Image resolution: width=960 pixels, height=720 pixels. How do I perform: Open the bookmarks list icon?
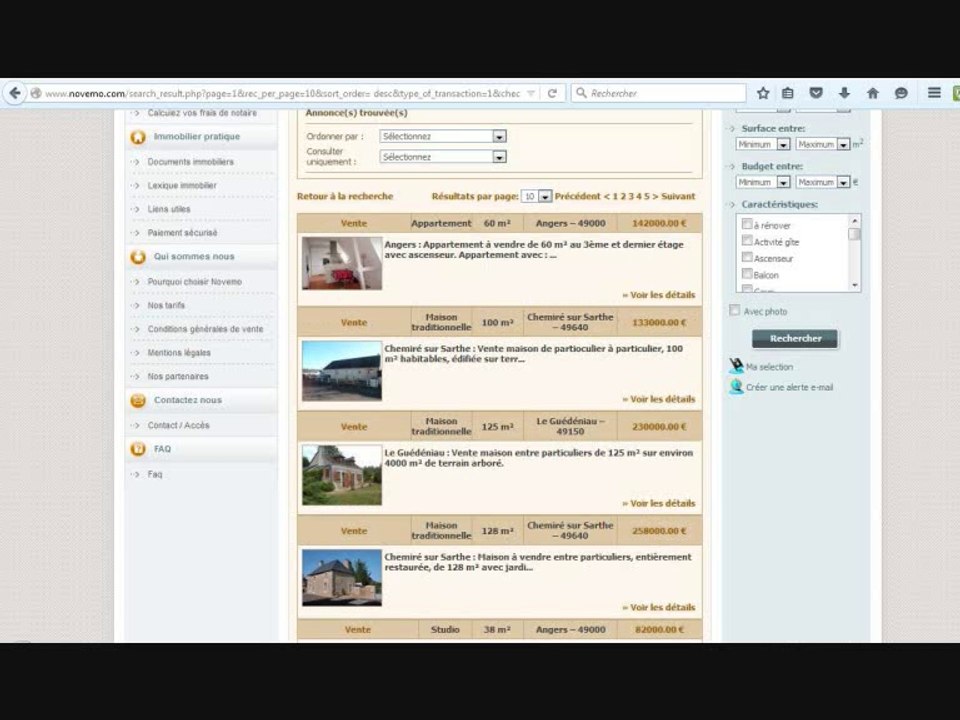click(788, 93)
